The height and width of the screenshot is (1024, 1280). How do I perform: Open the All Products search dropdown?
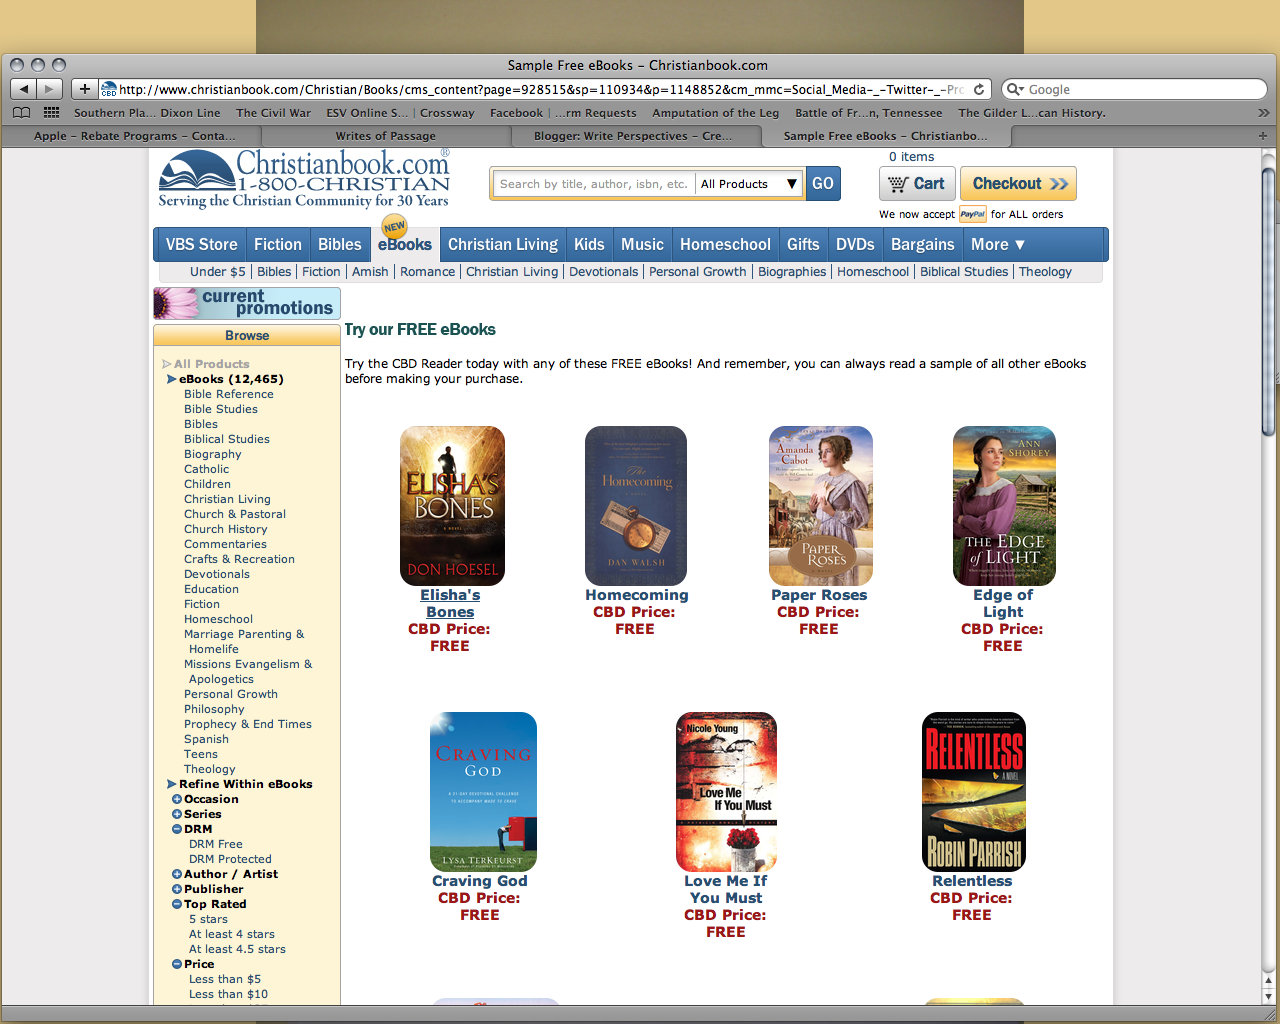[749, 184]
